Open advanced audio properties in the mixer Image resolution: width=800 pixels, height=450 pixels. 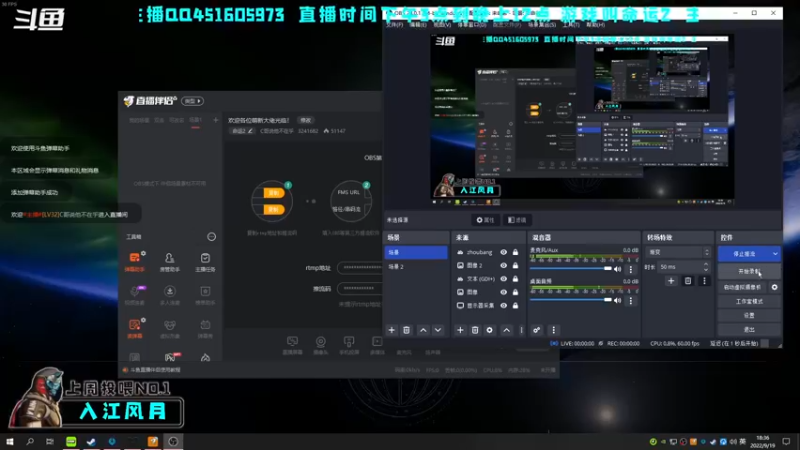point(537,330)
